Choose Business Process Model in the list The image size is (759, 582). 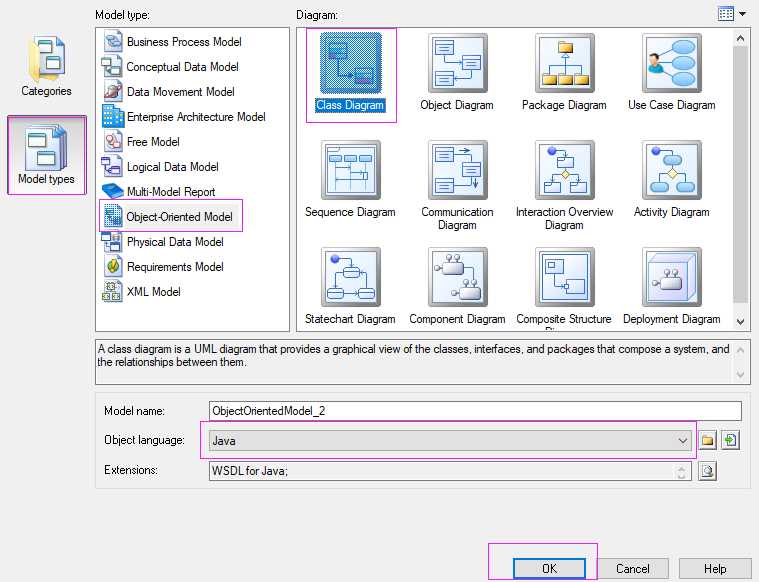172,42
